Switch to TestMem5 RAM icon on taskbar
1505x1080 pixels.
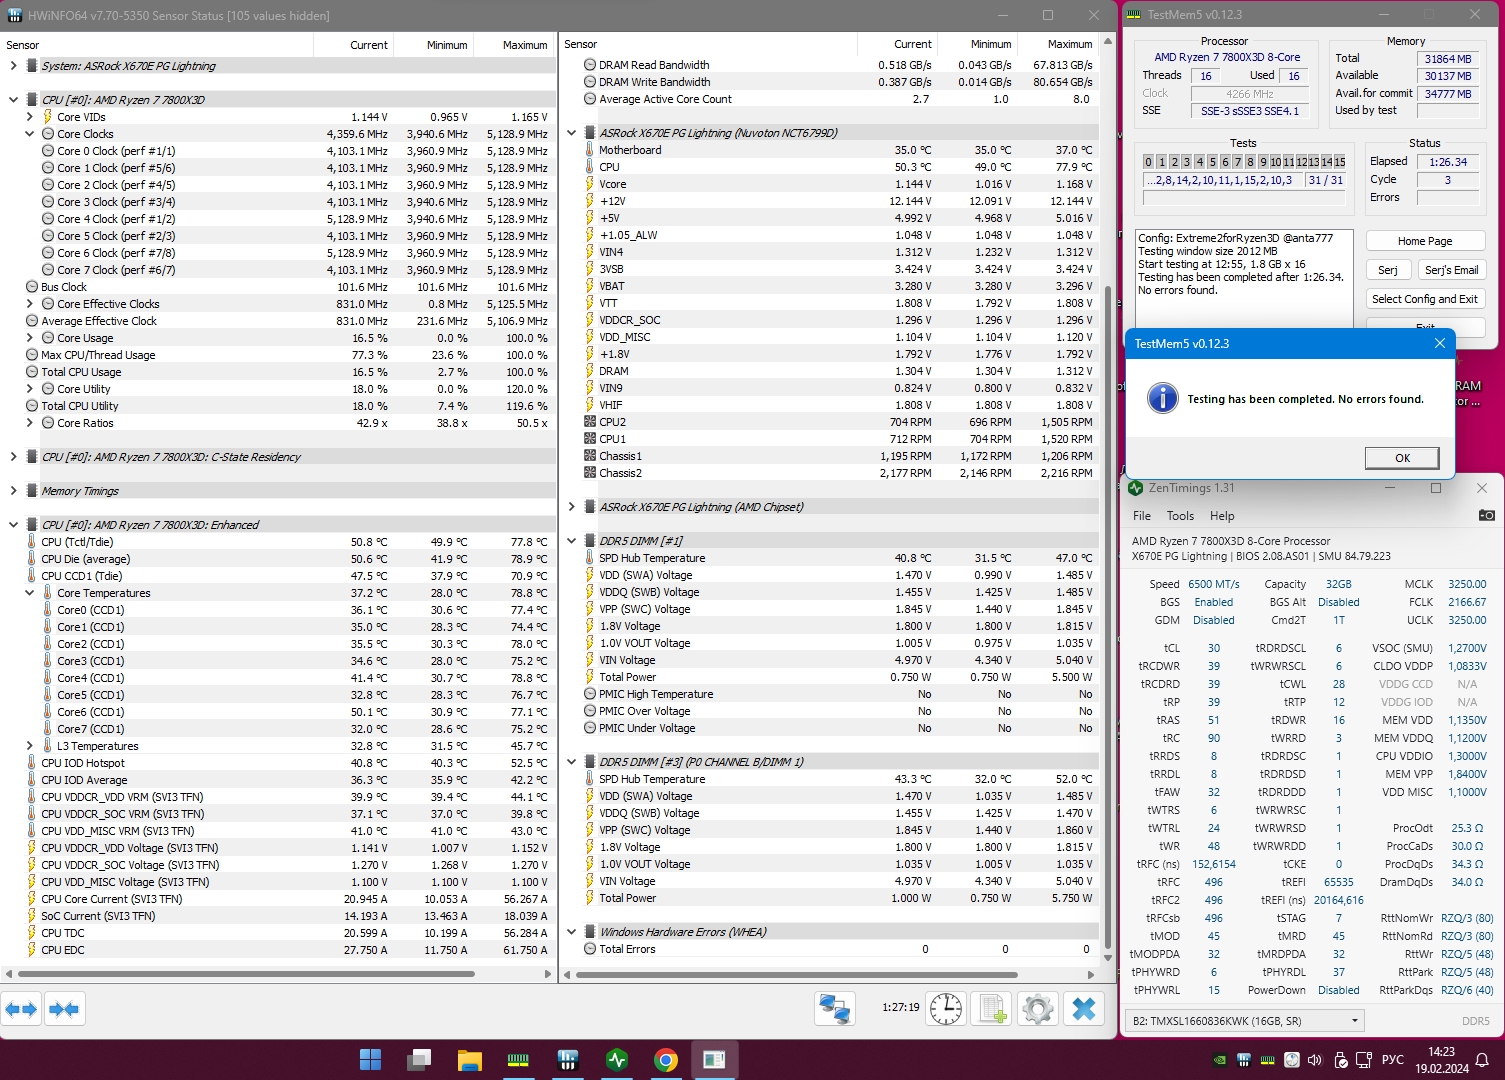pyautogui.click(x=518, y=1059)
